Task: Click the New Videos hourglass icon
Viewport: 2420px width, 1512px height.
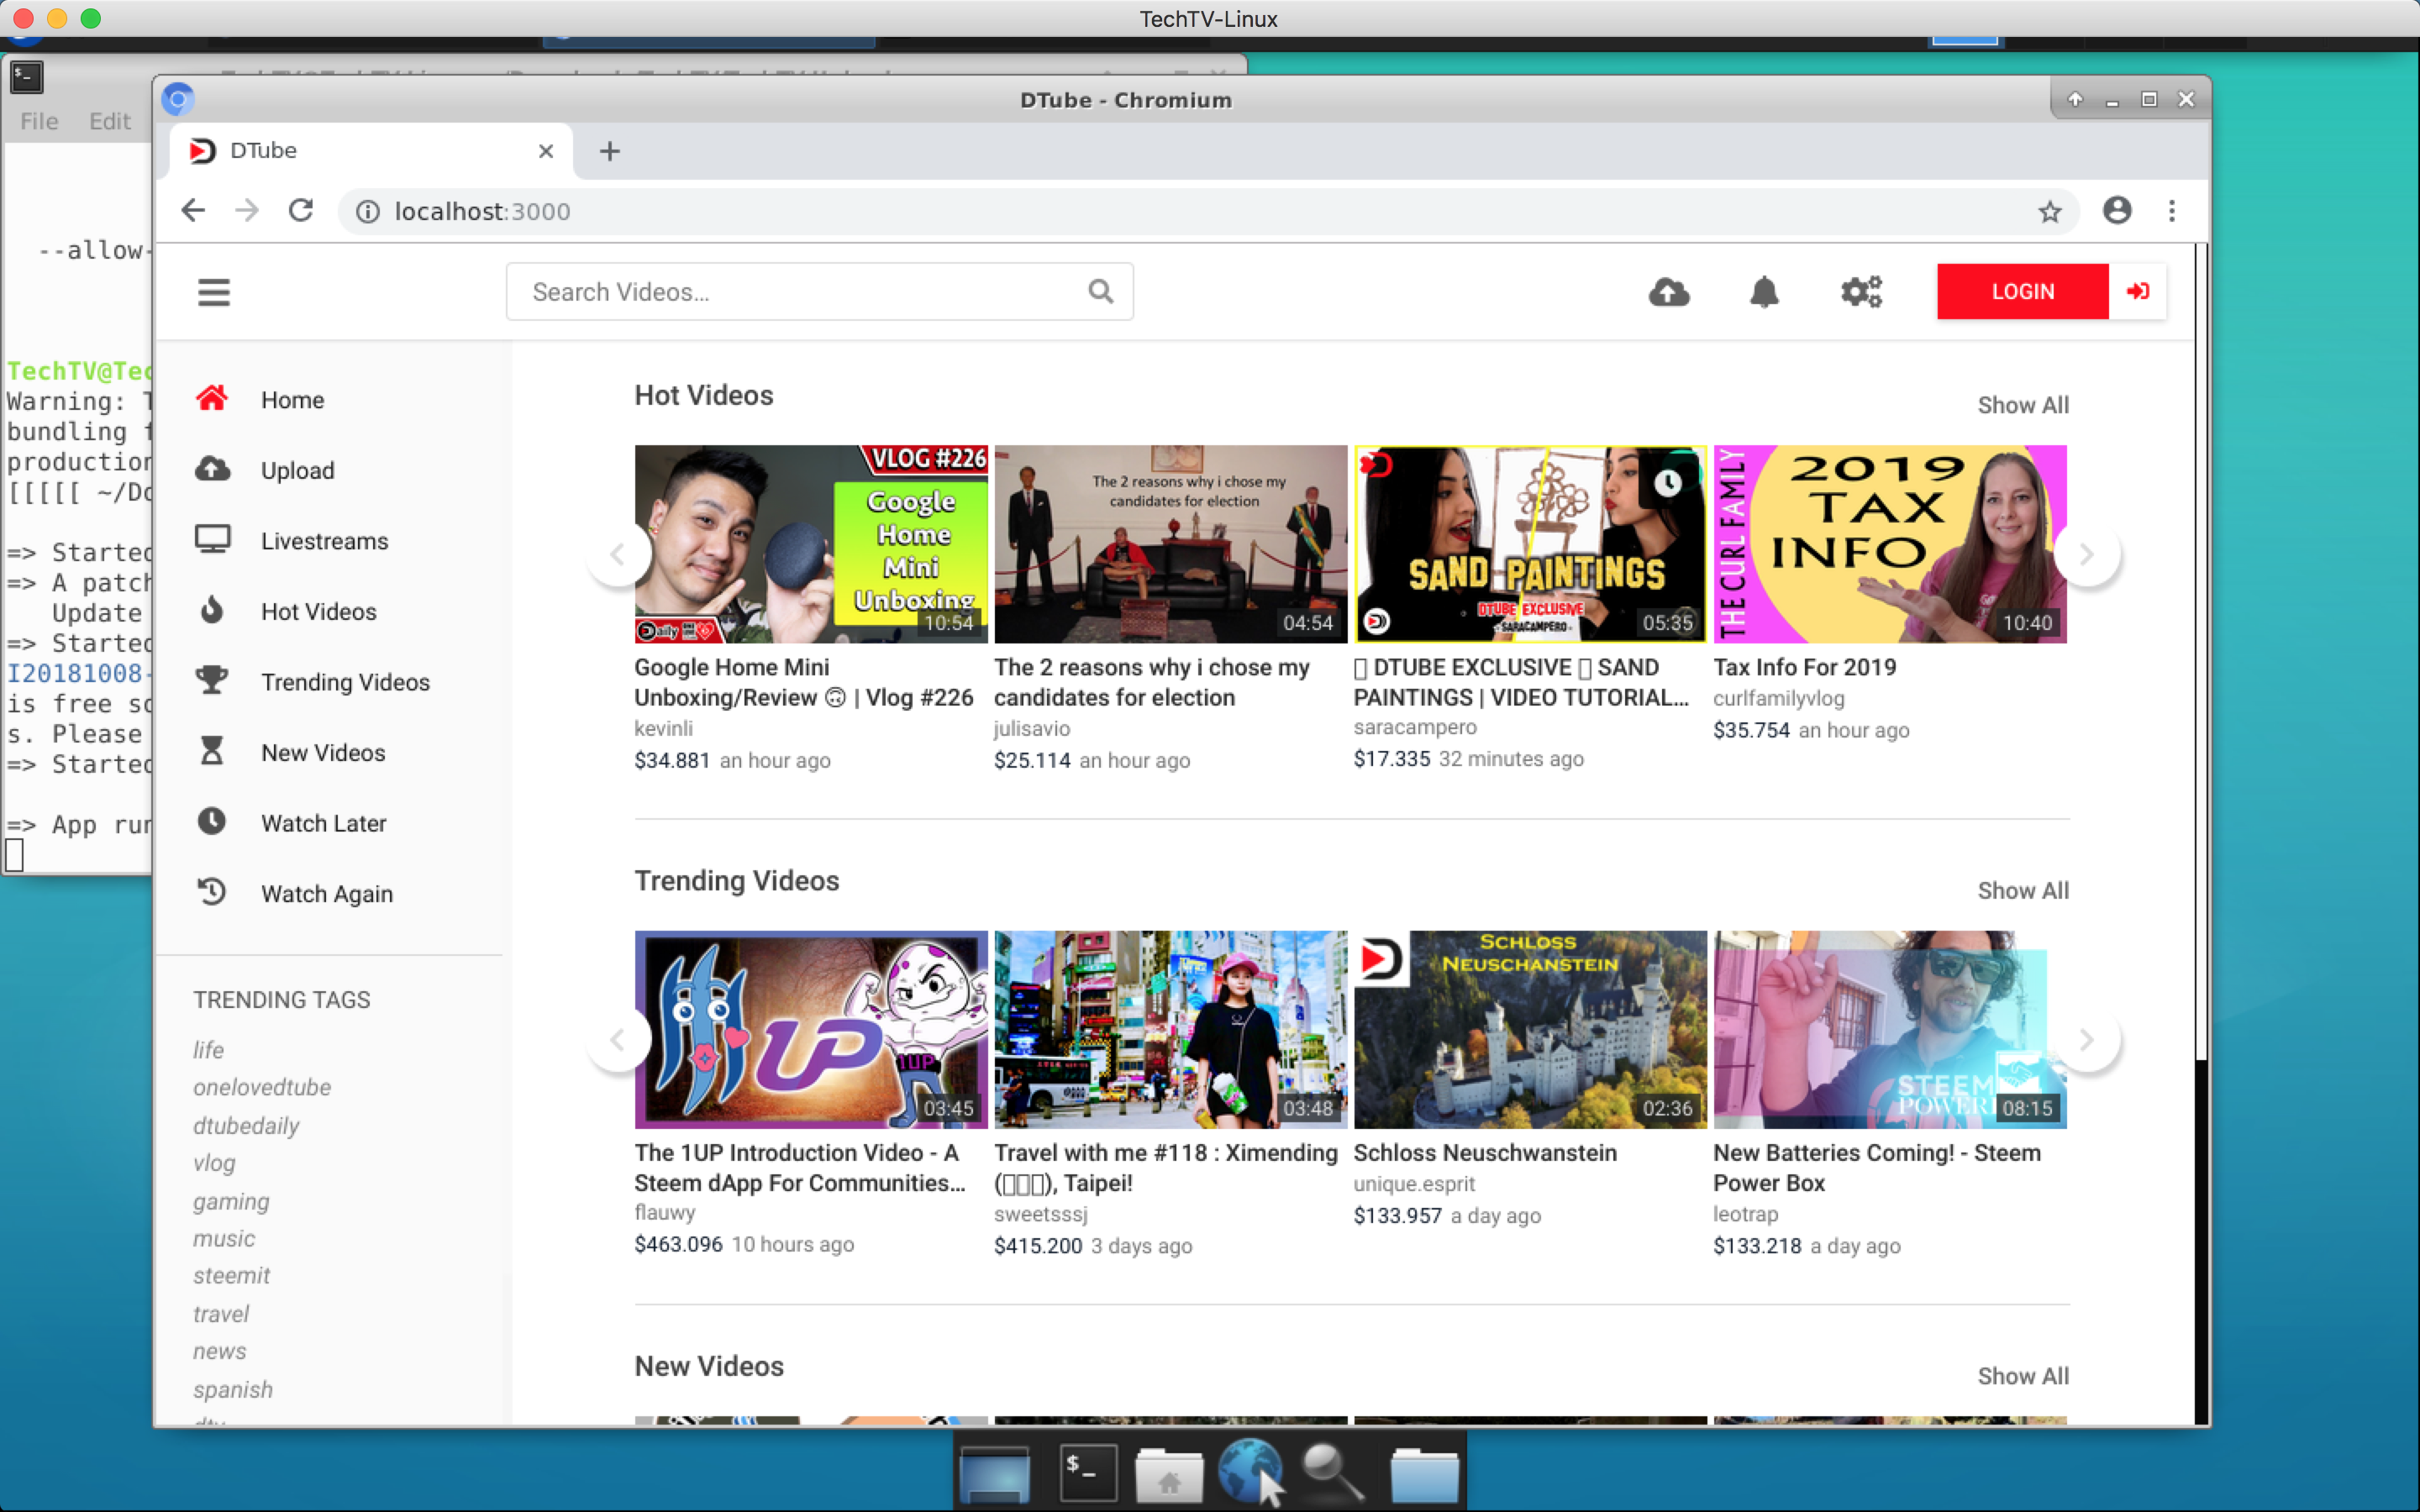Action: [x=212, y=751]
